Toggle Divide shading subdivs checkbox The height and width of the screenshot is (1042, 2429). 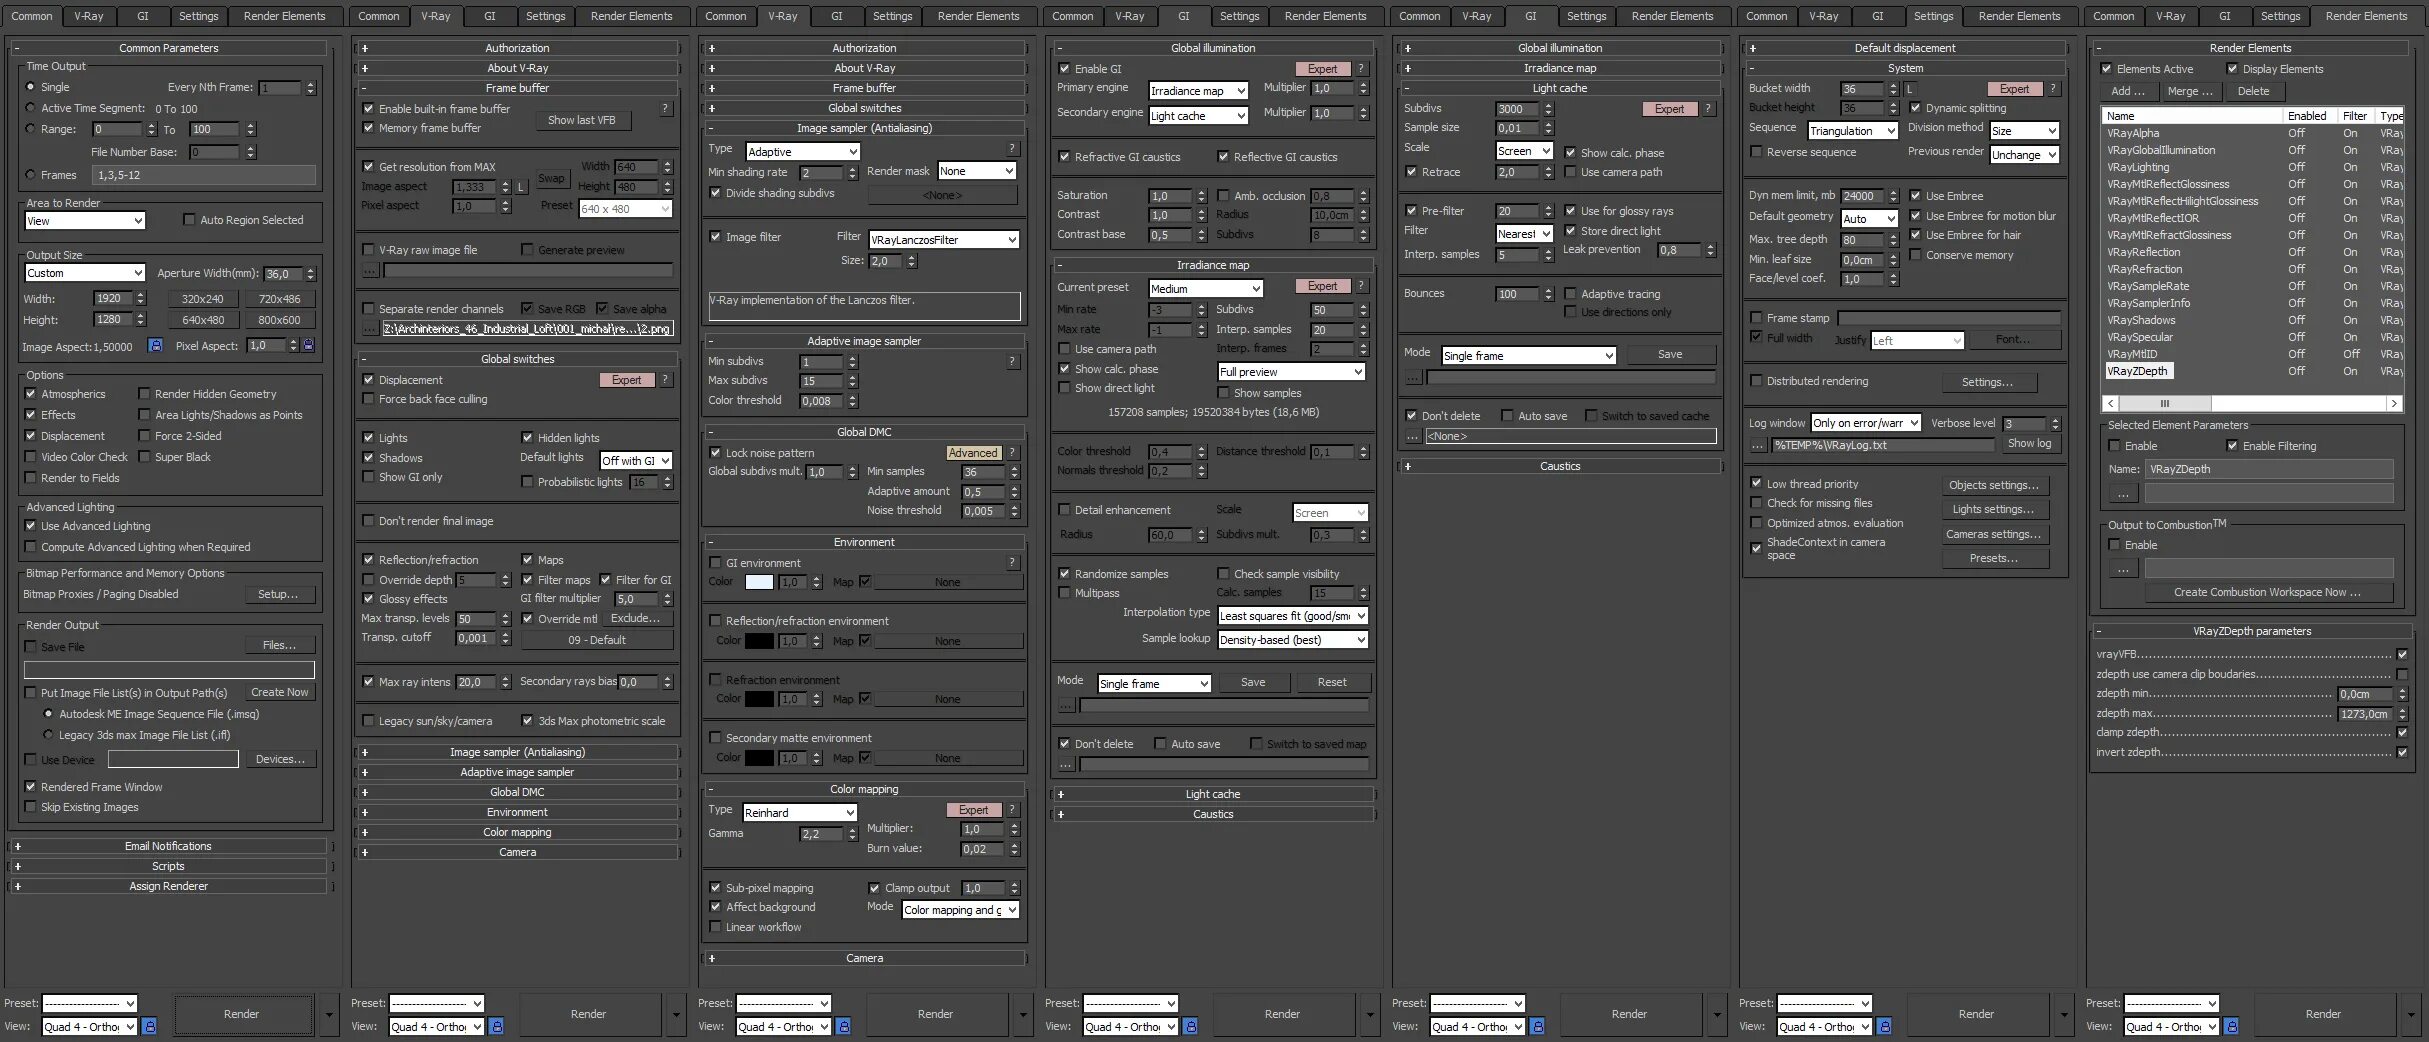(x=715, y=193)
